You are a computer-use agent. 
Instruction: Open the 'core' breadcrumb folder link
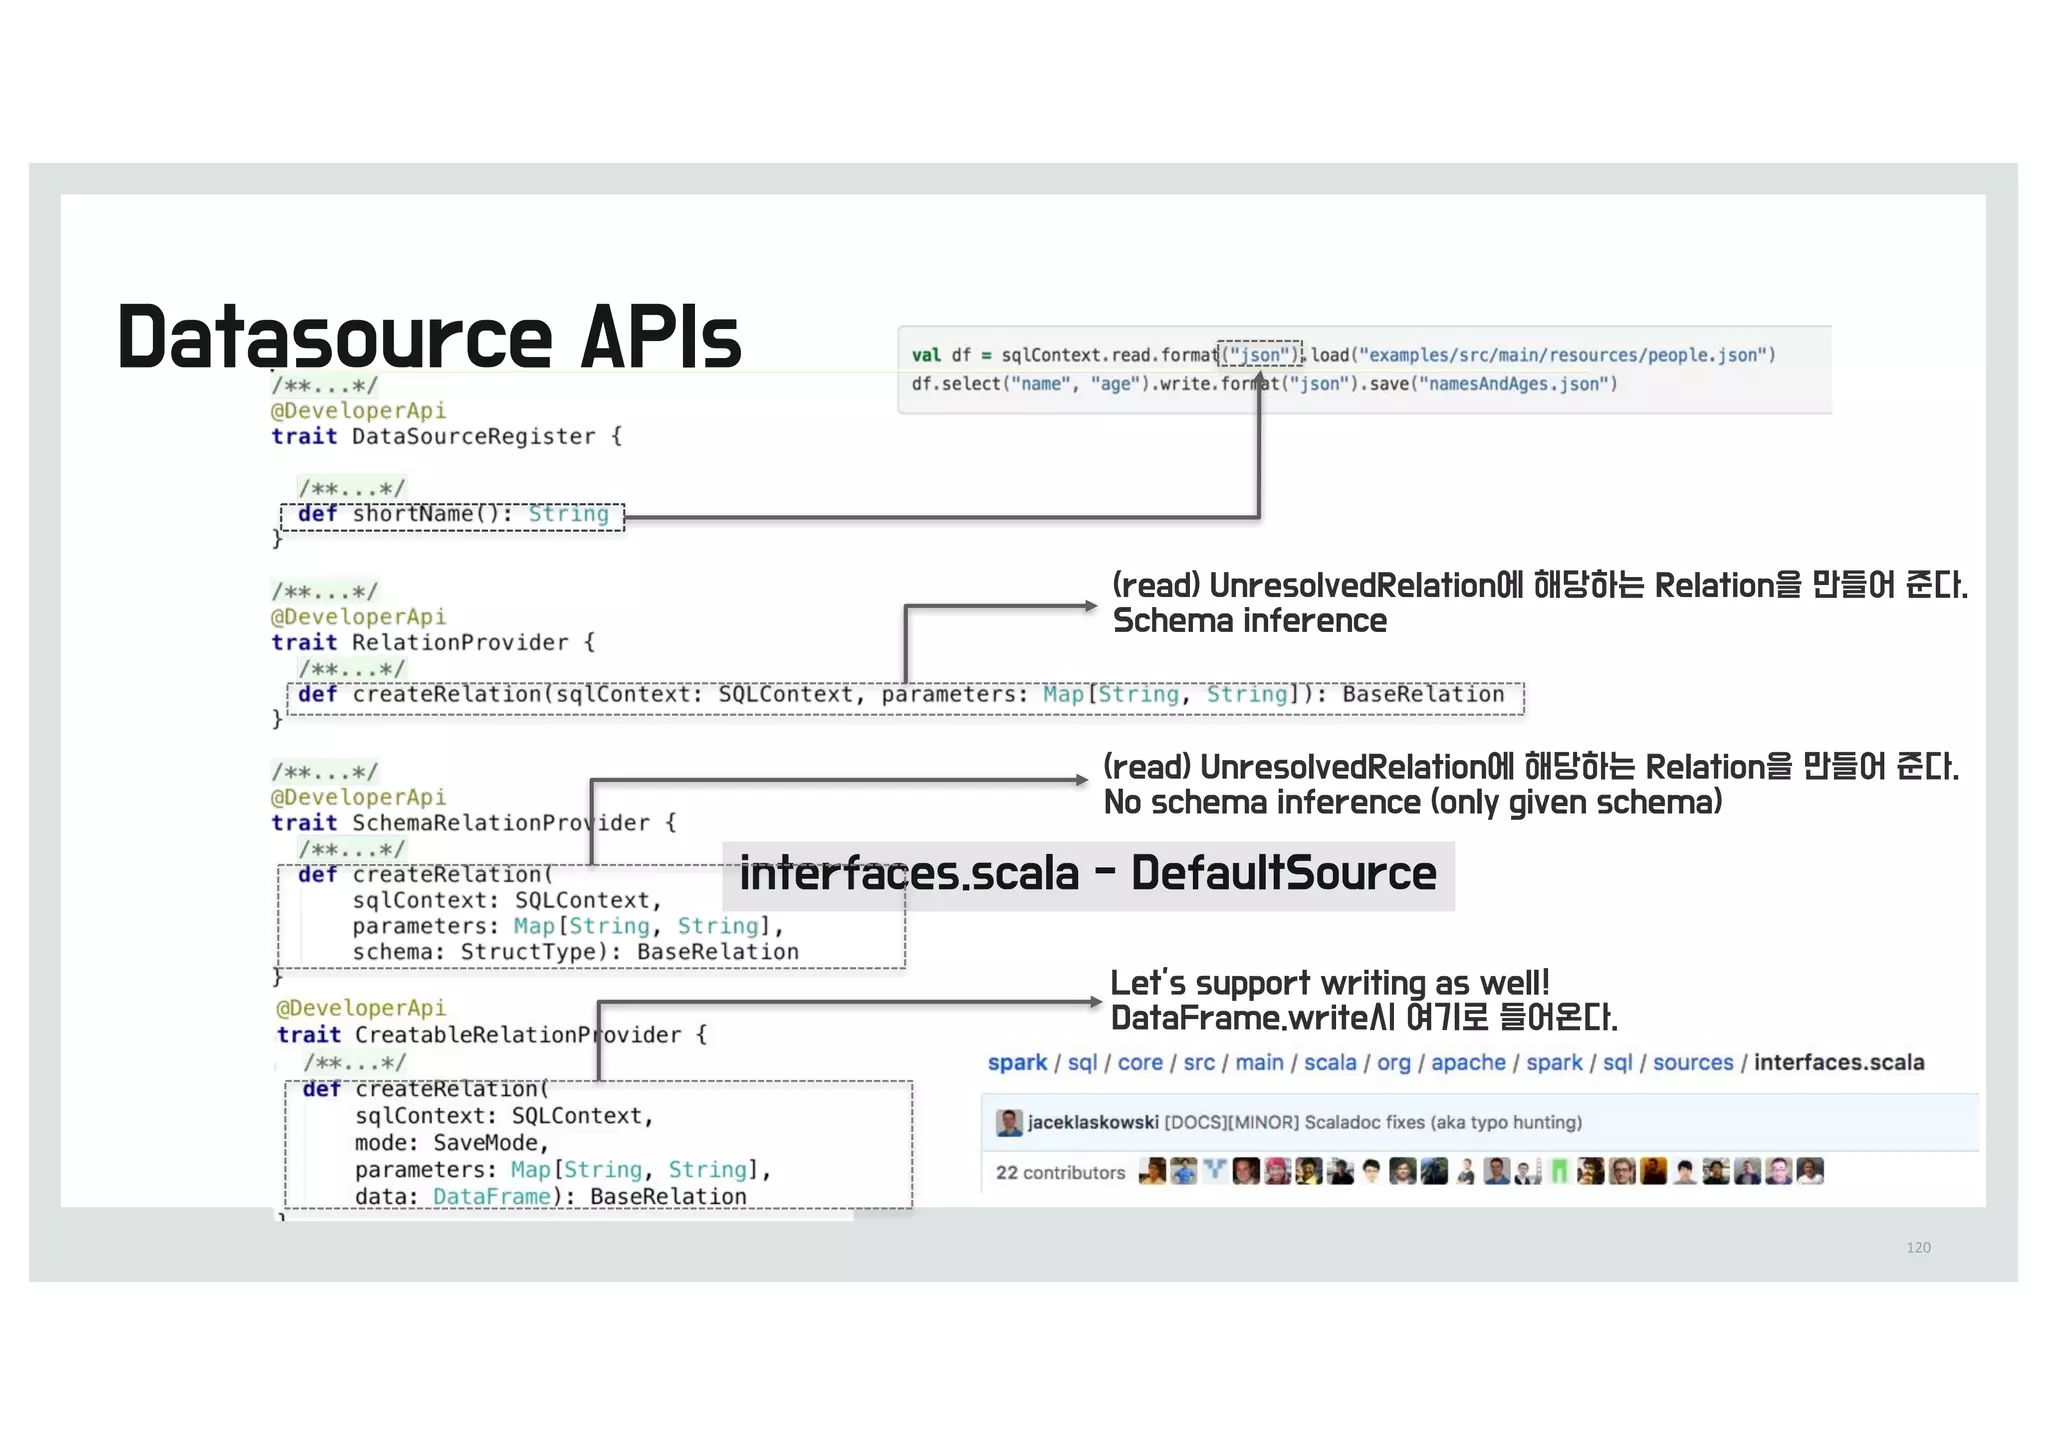click(x=1140, y=1062)
